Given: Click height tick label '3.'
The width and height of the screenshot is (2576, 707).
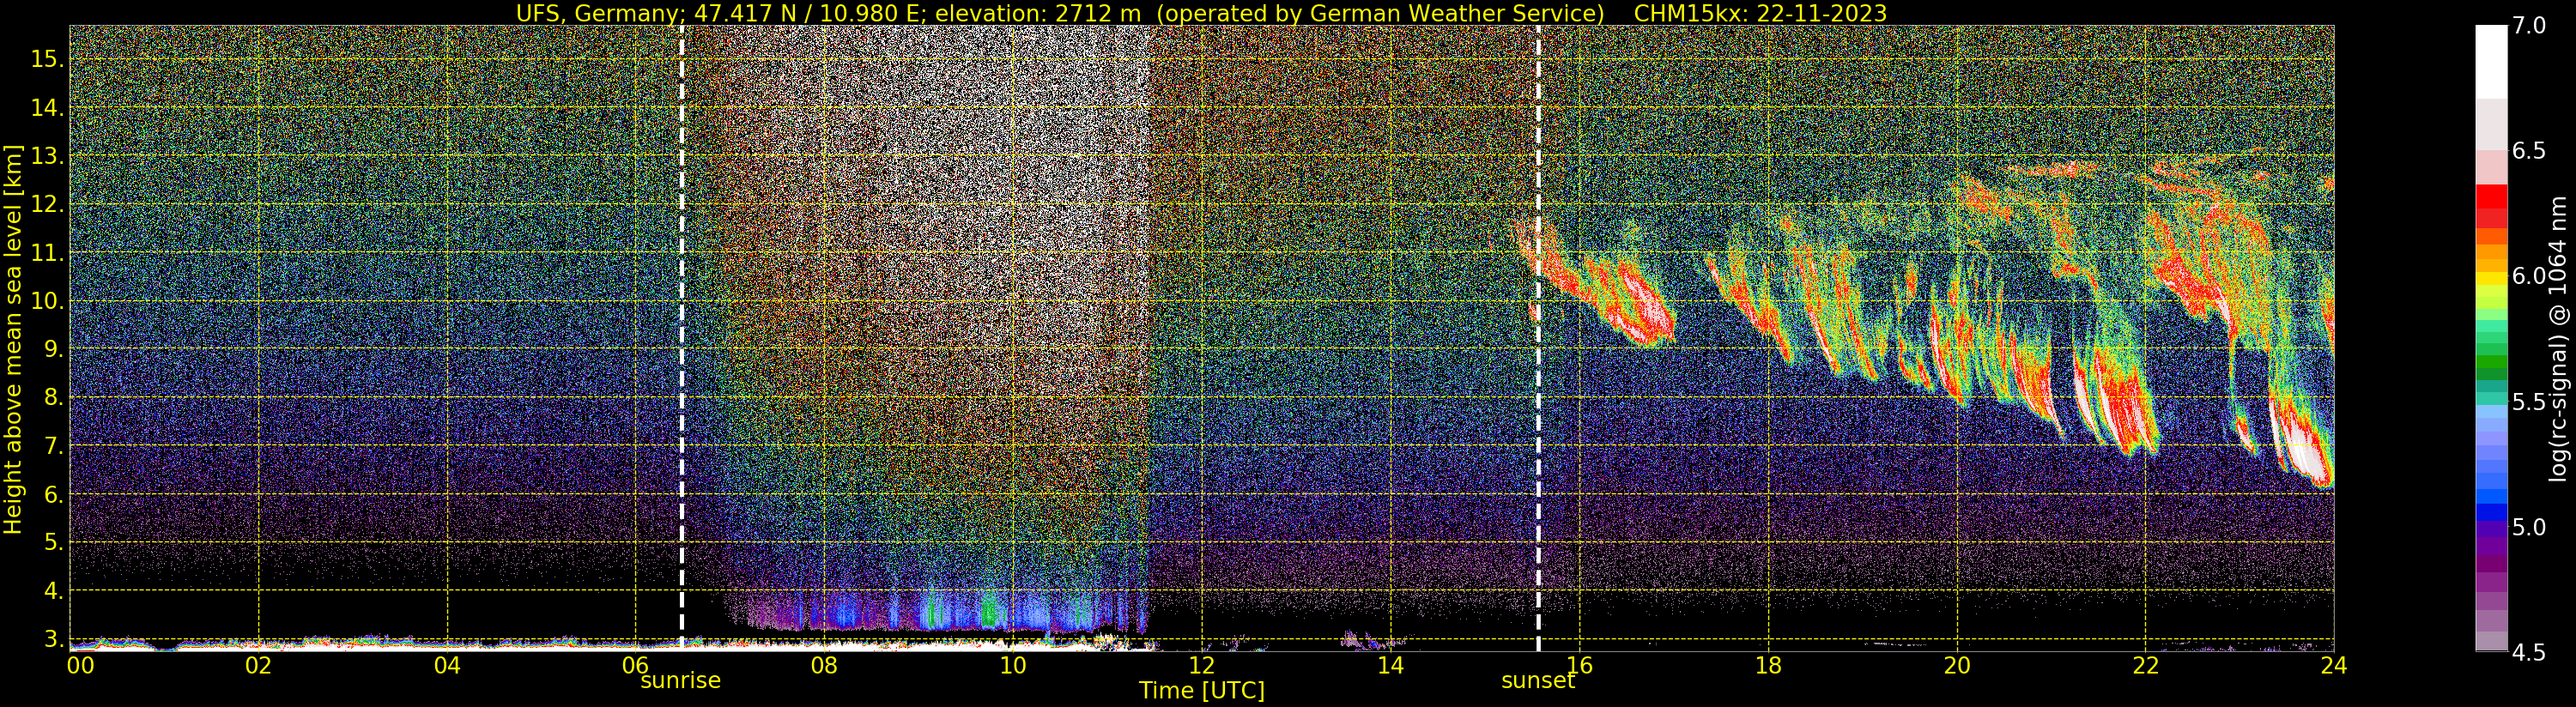Looking at the screenshot, I should 54,639.
